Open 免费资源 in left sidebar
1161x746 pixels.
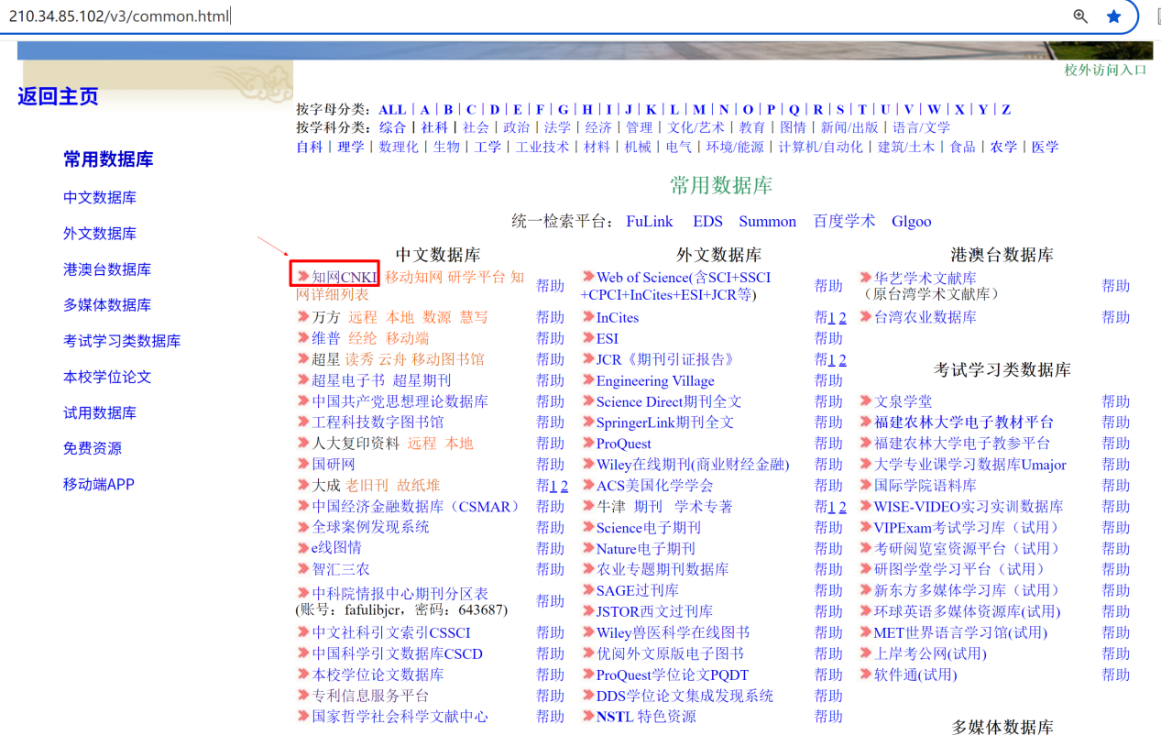(93, 448)
